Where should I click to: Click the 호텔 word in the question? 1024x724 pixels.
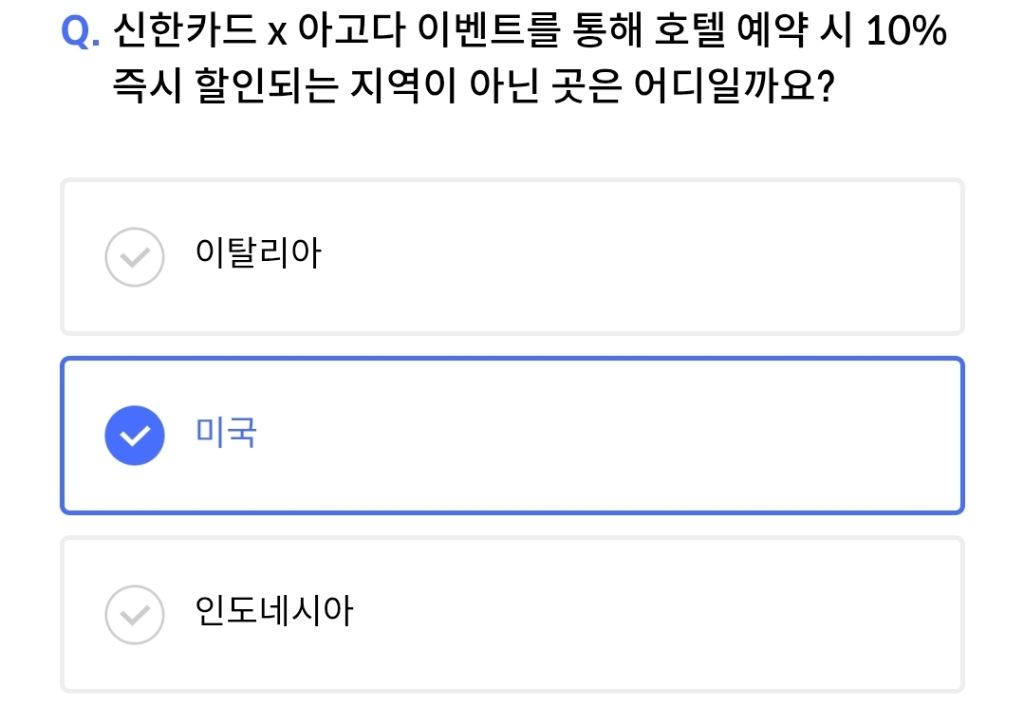(688, 33)
